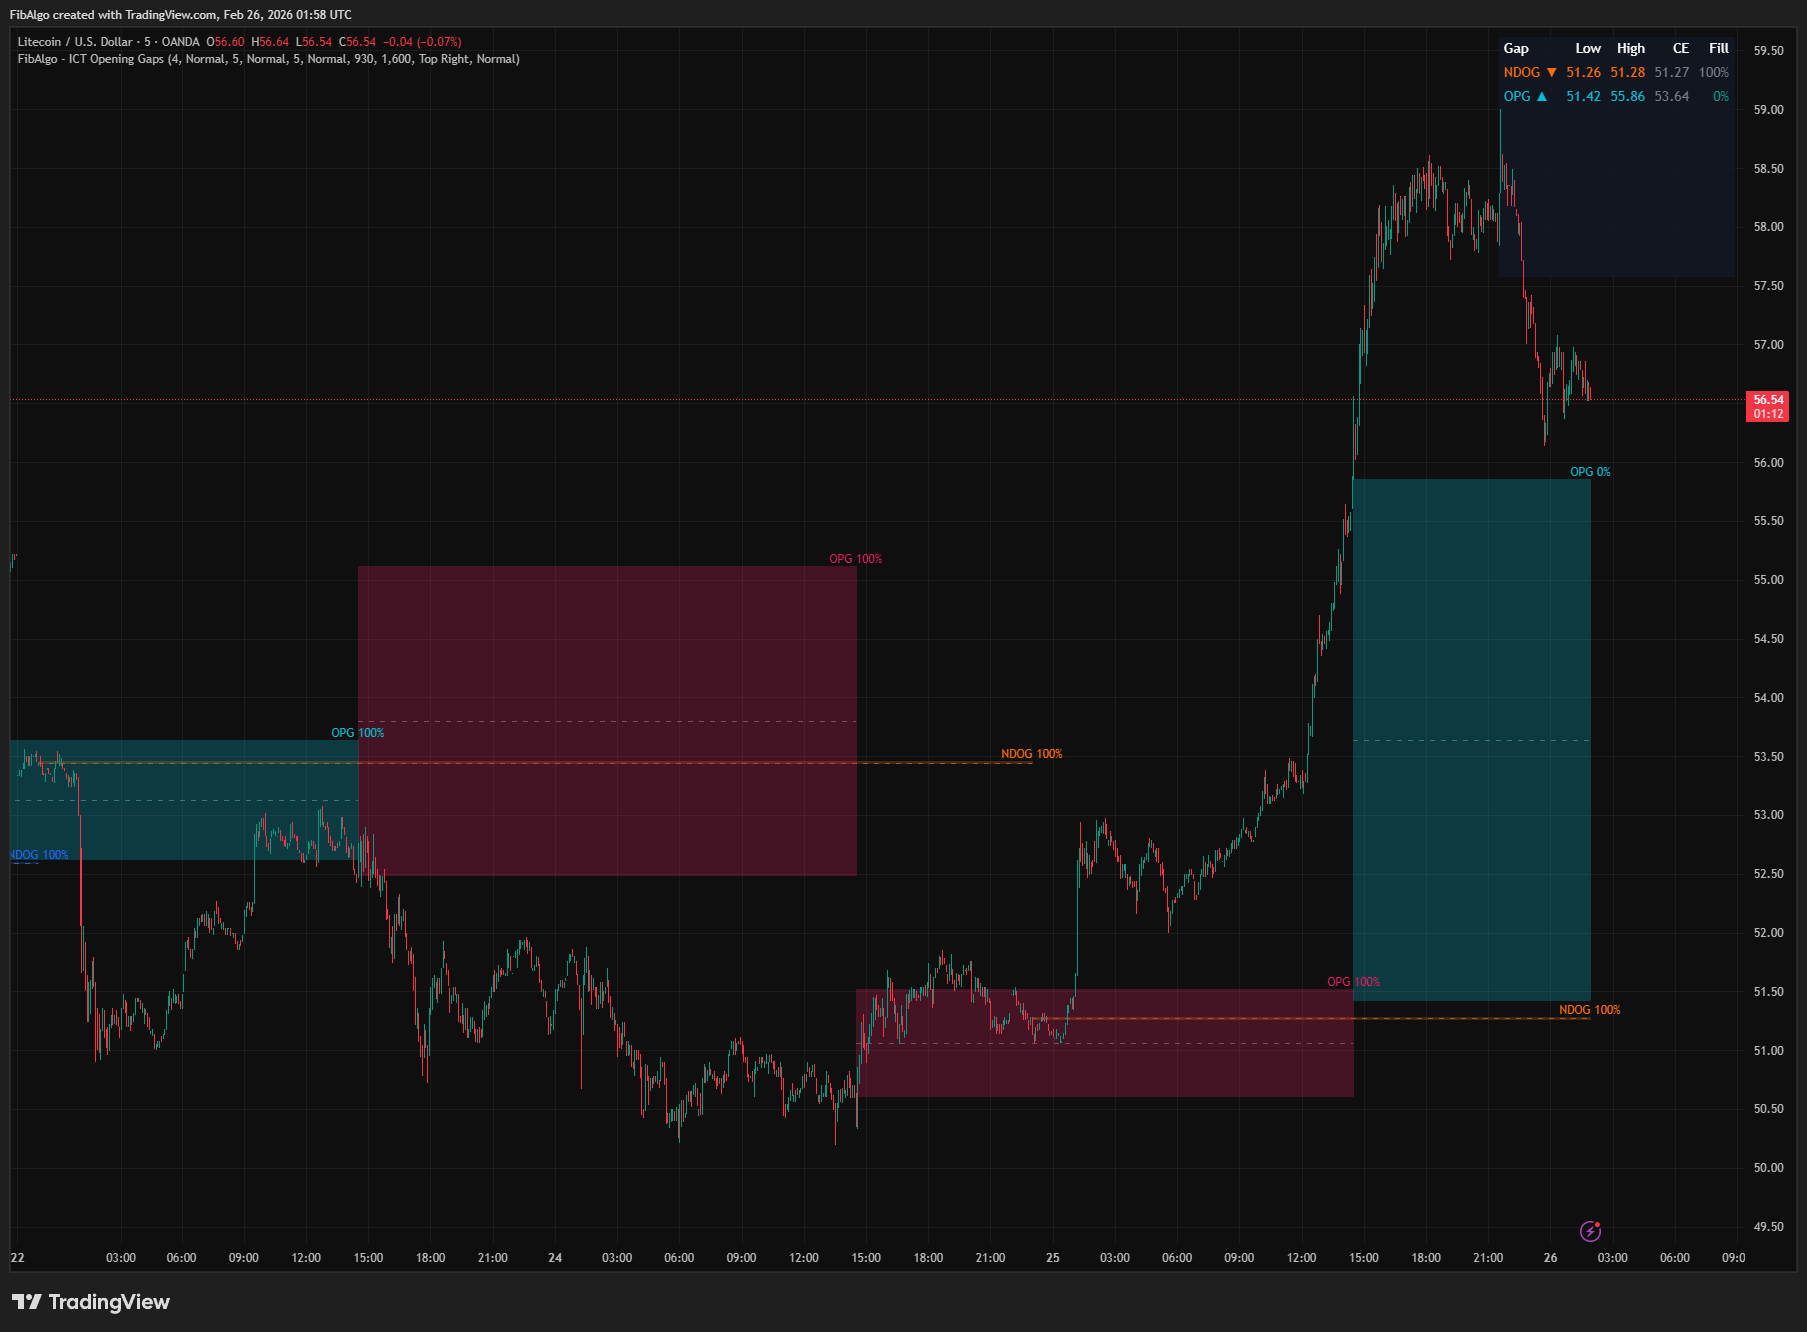
Task: Click the teal OPG up-arrow in gap table
Action: tap(1541, 97)
